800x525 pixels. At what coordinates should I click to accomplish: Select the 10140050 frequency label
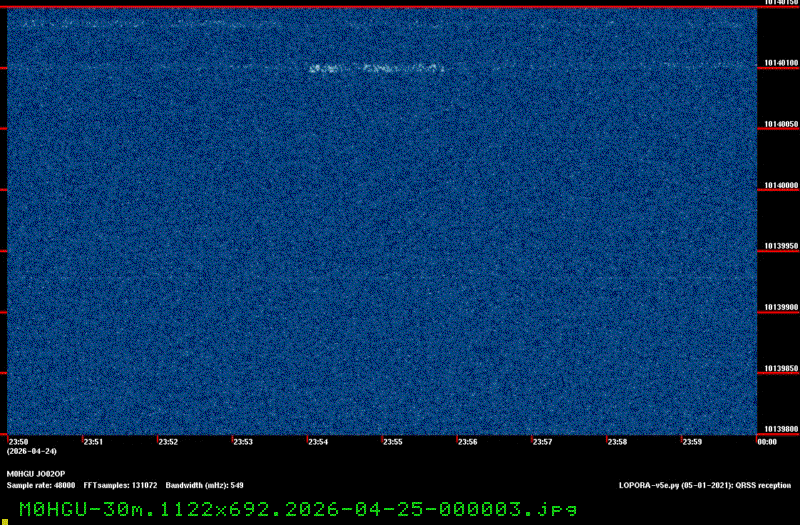(x=781, y=124)
